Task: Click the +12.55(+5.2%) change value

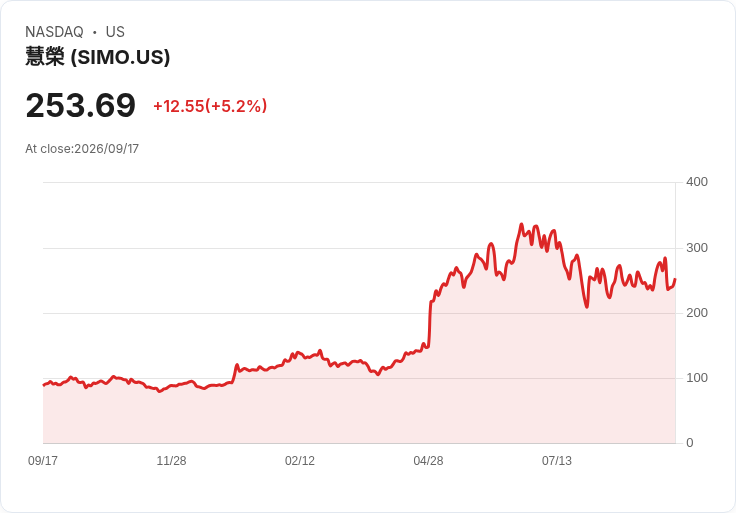Action: (210, 106)
